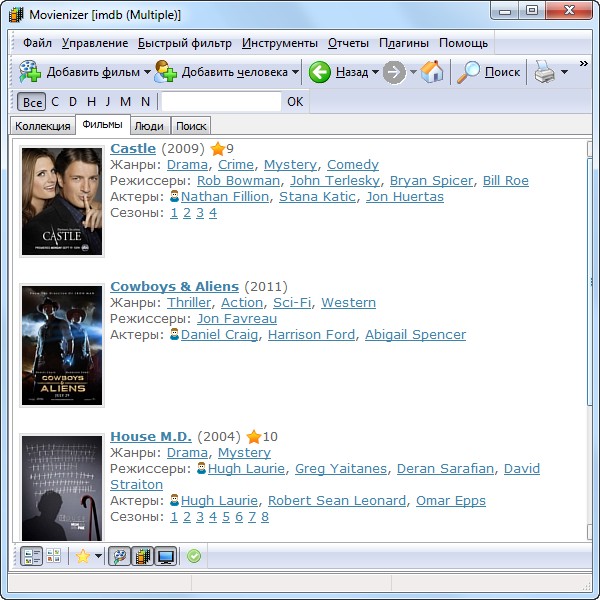
Task: Open the Инструменты menu
Action: 279,43
